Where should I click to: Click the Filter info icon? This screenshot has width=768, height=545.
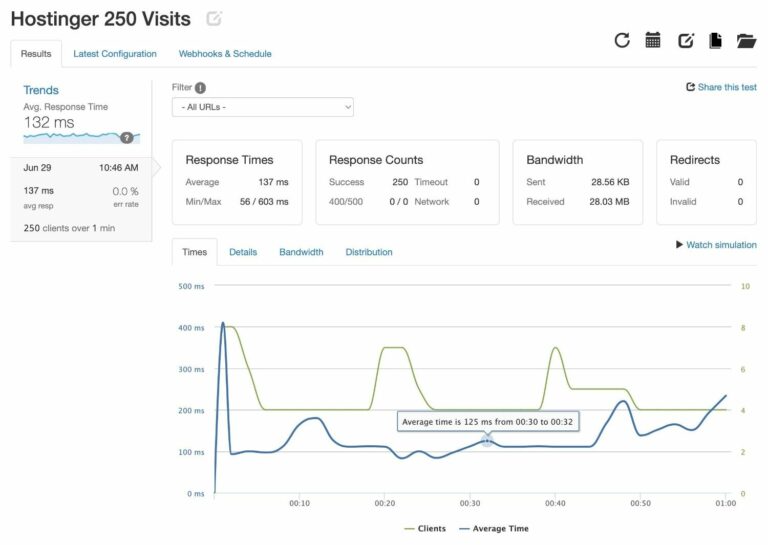click(201, 88)
